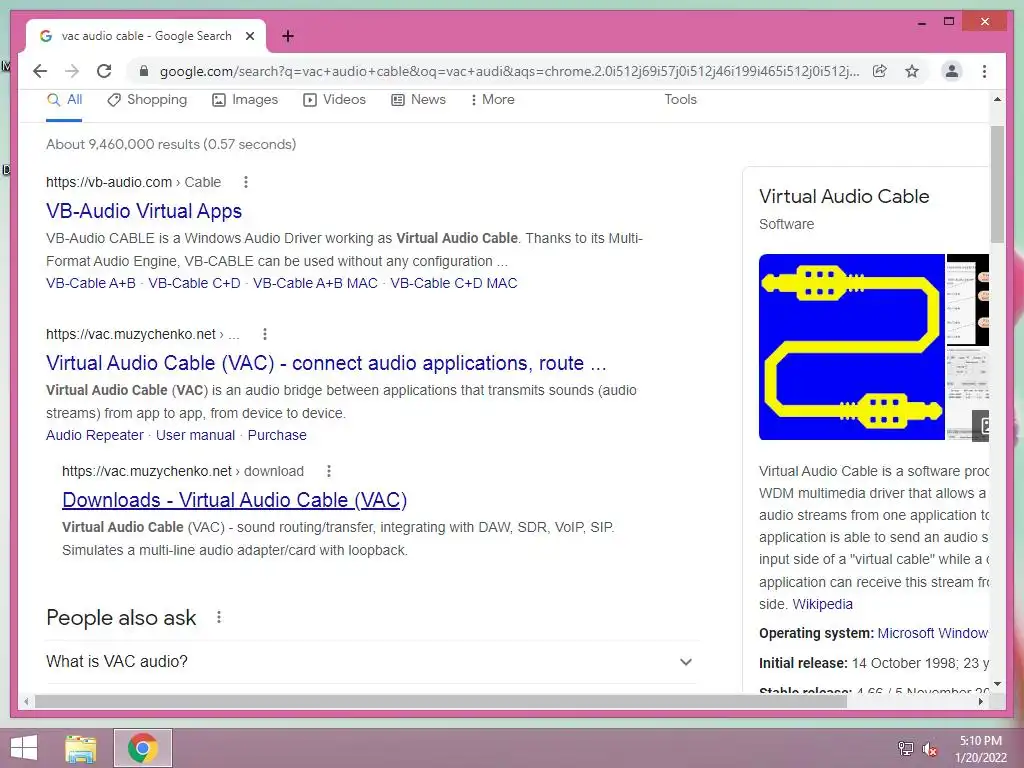
Task: Open options for muzychenko download result
Action: coord(328,472)
